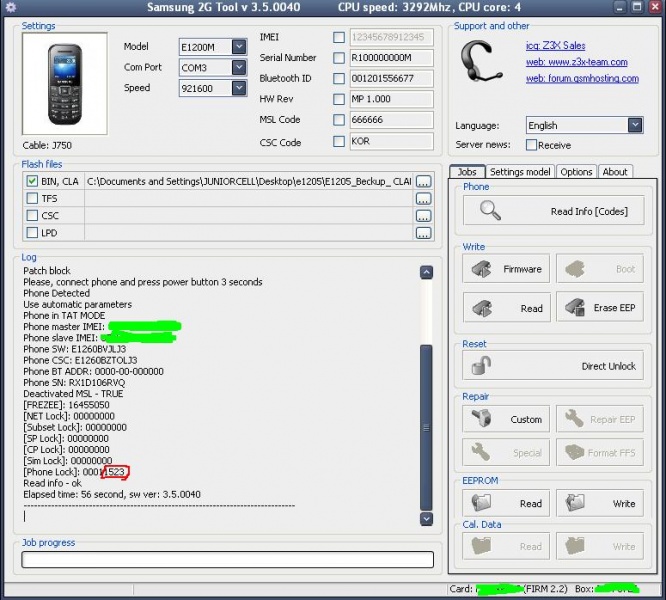Click the magnifier icon on Read Info
The width and height of the screenshot is (666, 600).
click(490, 210)
